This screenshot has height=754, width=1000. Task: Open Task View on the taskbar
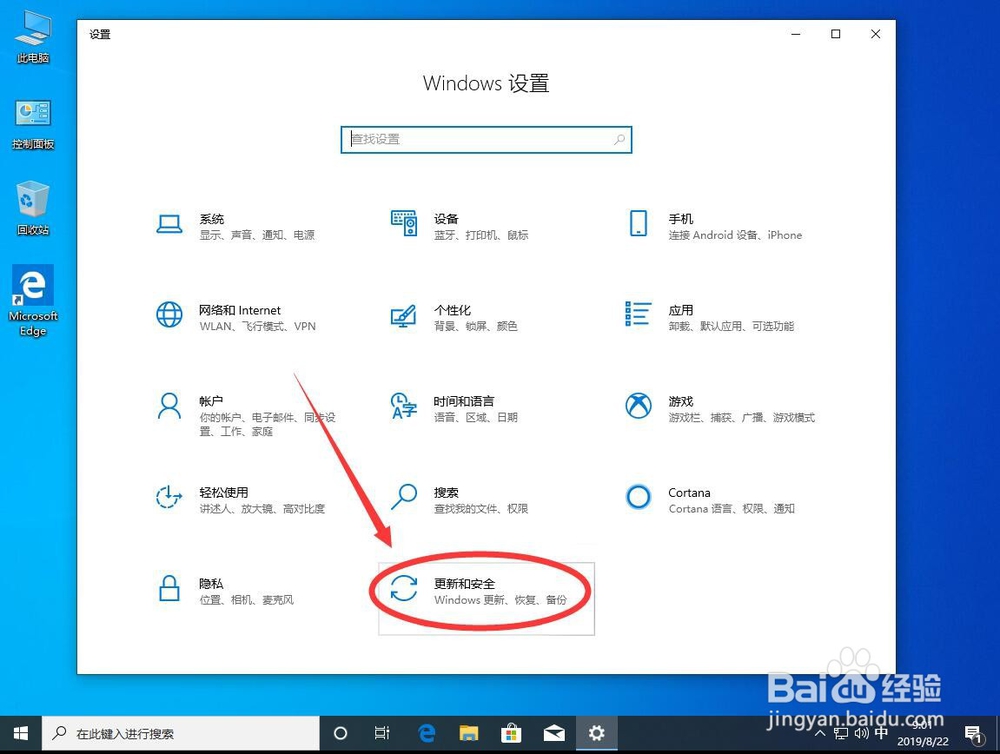pos(382,734)
